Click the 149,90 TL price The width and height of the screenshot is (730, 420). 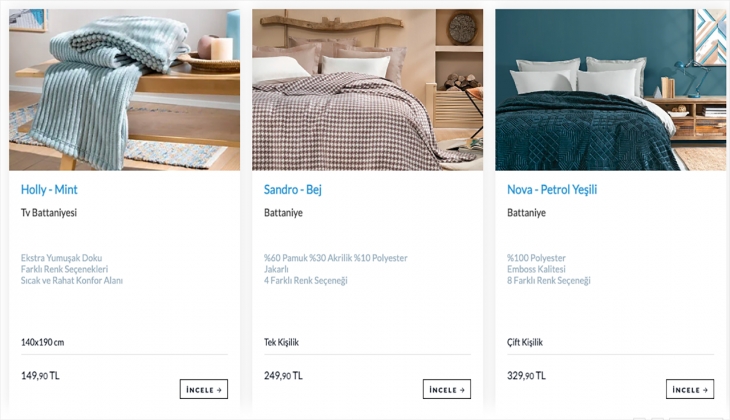41,376
